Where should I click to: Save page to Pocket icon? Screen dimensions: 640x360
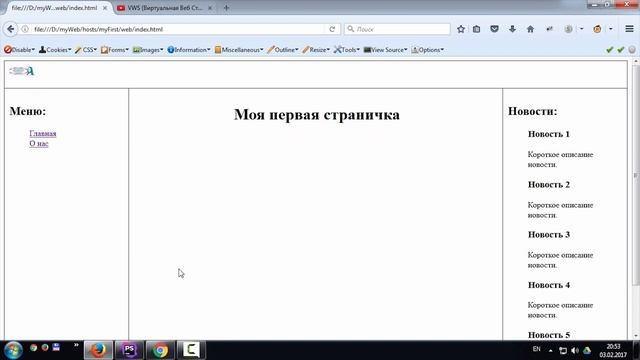pos(494,29)
